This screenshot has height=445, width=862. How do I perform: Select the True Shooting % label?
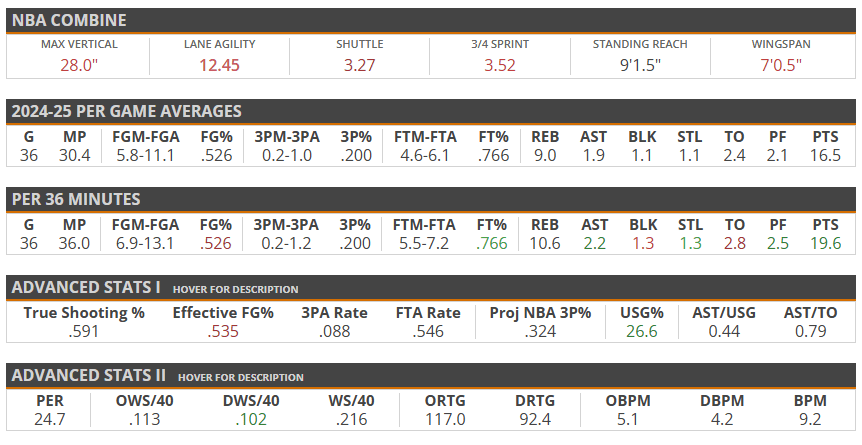click(84, 313)
